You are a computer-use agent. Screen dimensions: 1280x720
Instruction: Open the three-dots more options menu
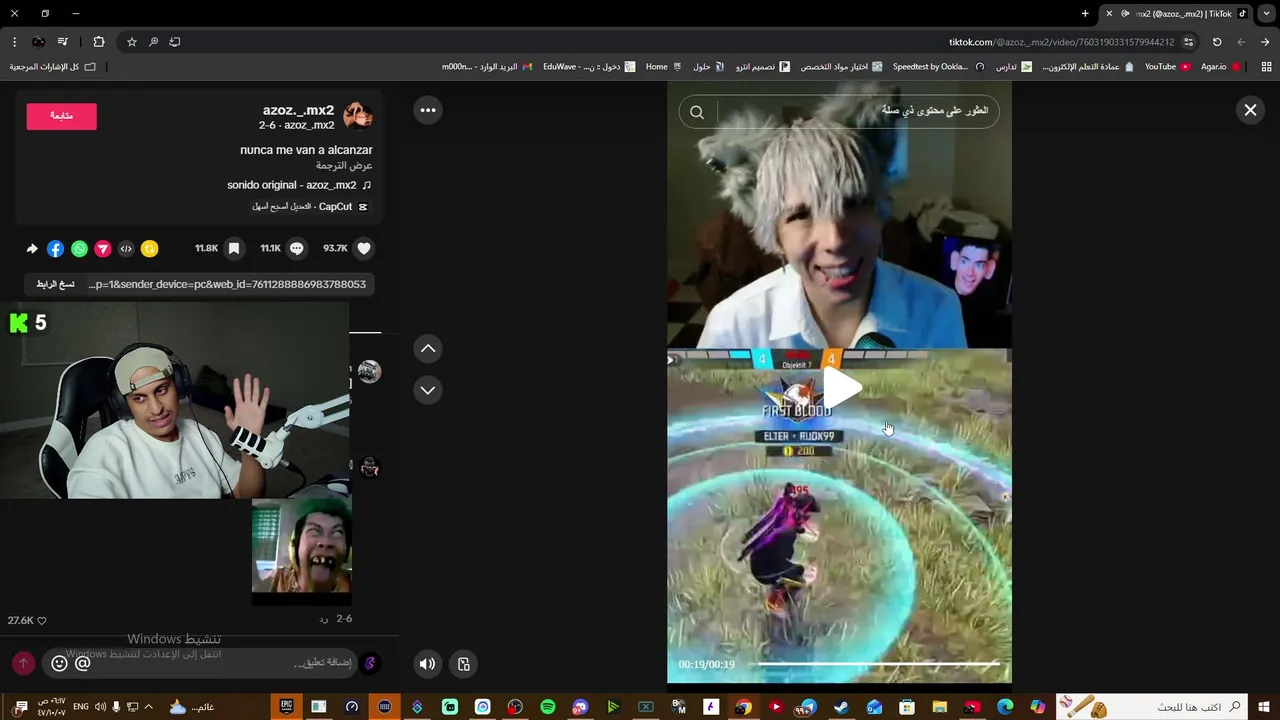click(428, 110)
